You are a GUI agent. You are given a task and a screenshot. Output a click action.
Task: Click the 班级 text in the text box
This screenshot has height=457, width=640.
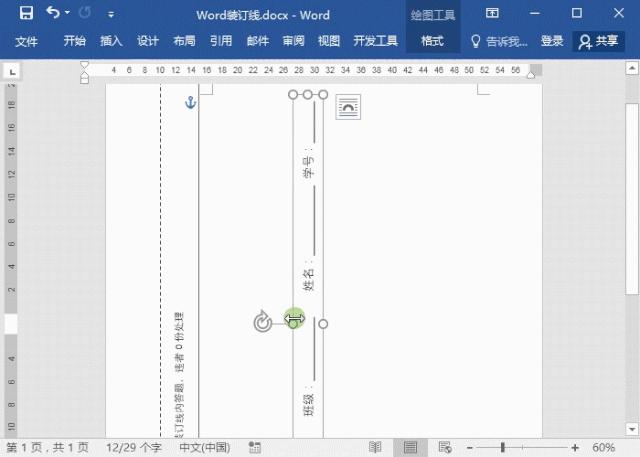coord(309,405)
